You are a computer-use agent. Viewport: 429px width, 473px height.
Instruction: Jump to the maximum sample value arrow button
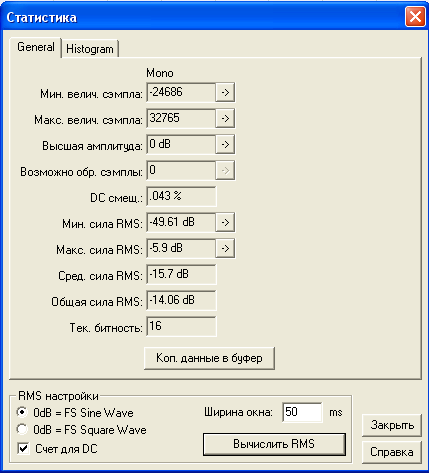225,118
